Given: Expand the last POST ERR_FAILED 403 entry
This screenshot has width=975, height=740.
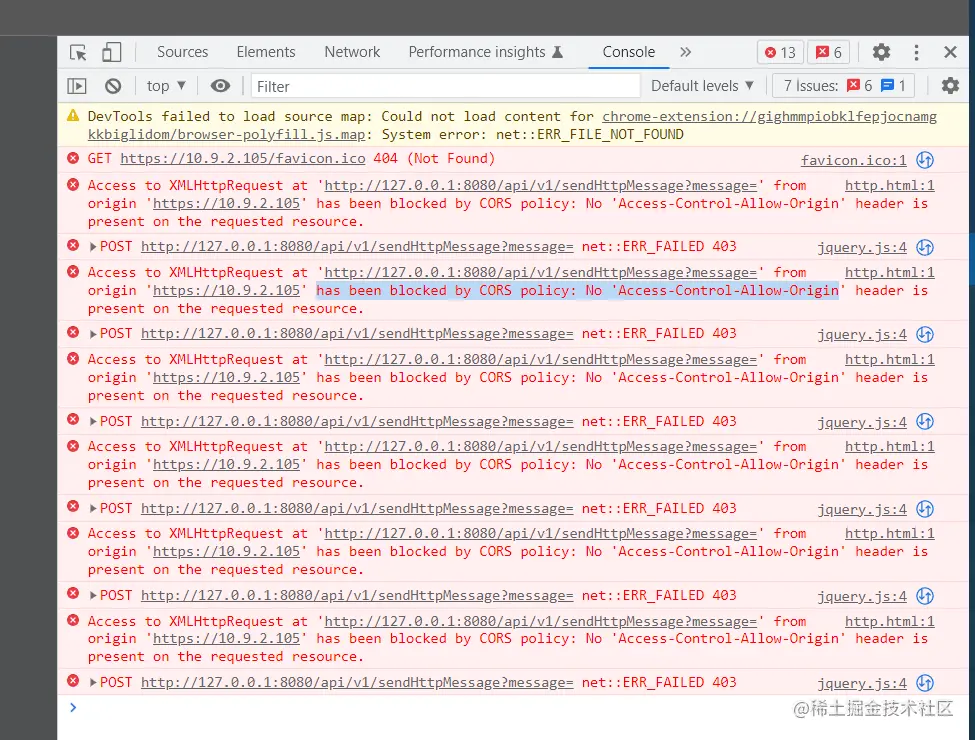Looking at the screenshot, I should [x=93, y=683].
